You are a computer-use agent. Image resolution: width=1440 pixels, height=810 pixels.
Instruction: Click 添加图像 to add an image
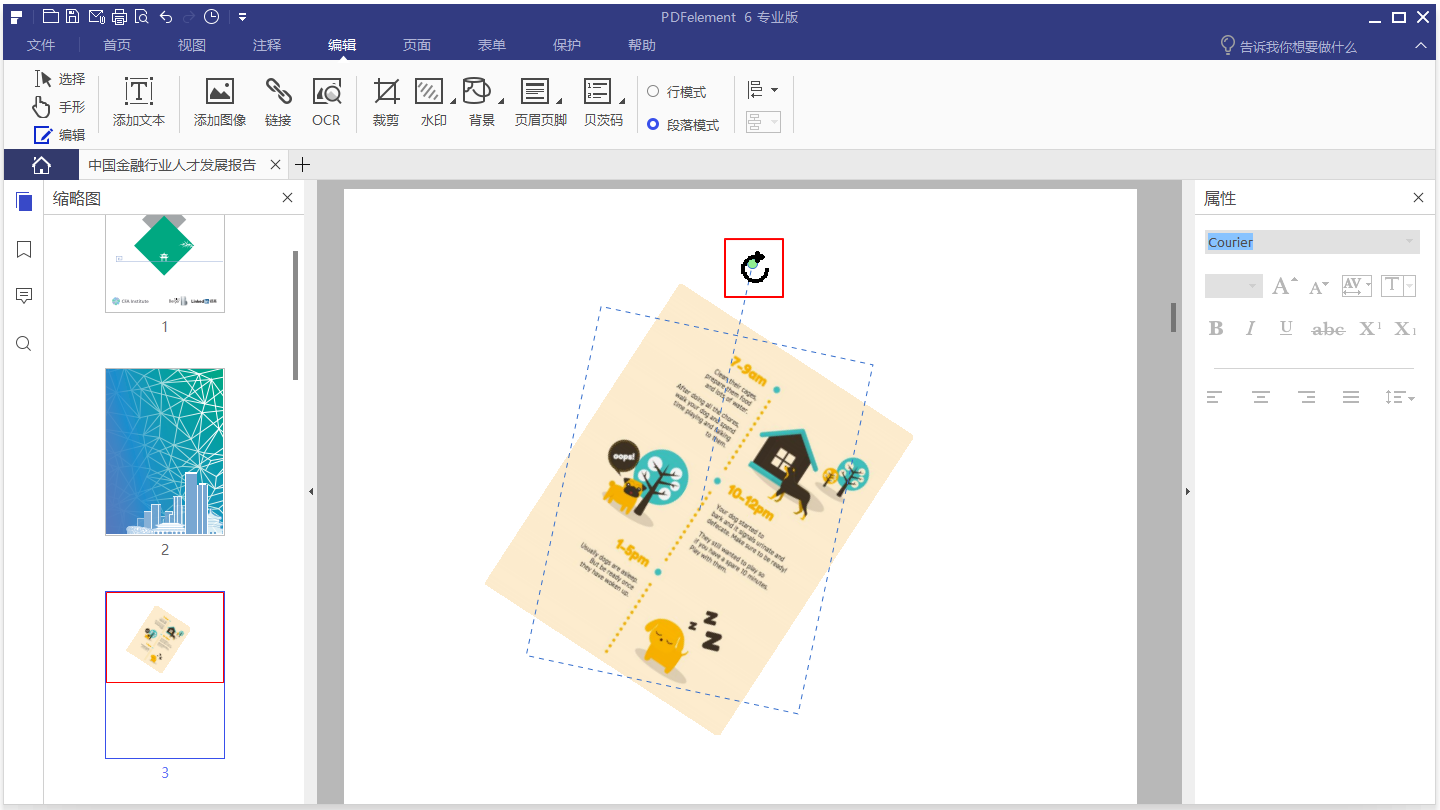click(220, 103)
